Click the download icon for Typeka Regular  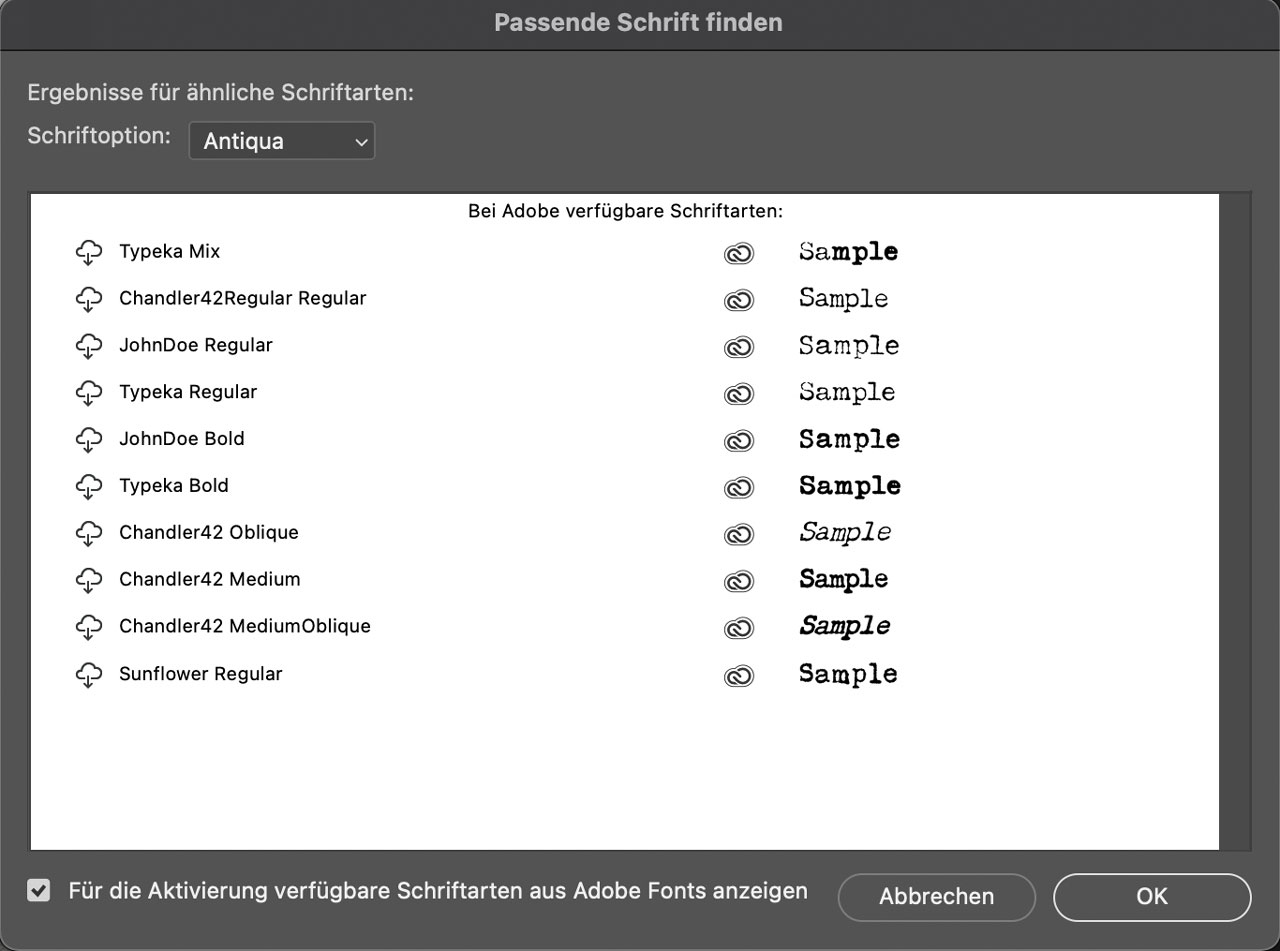[x=89, y=394]
